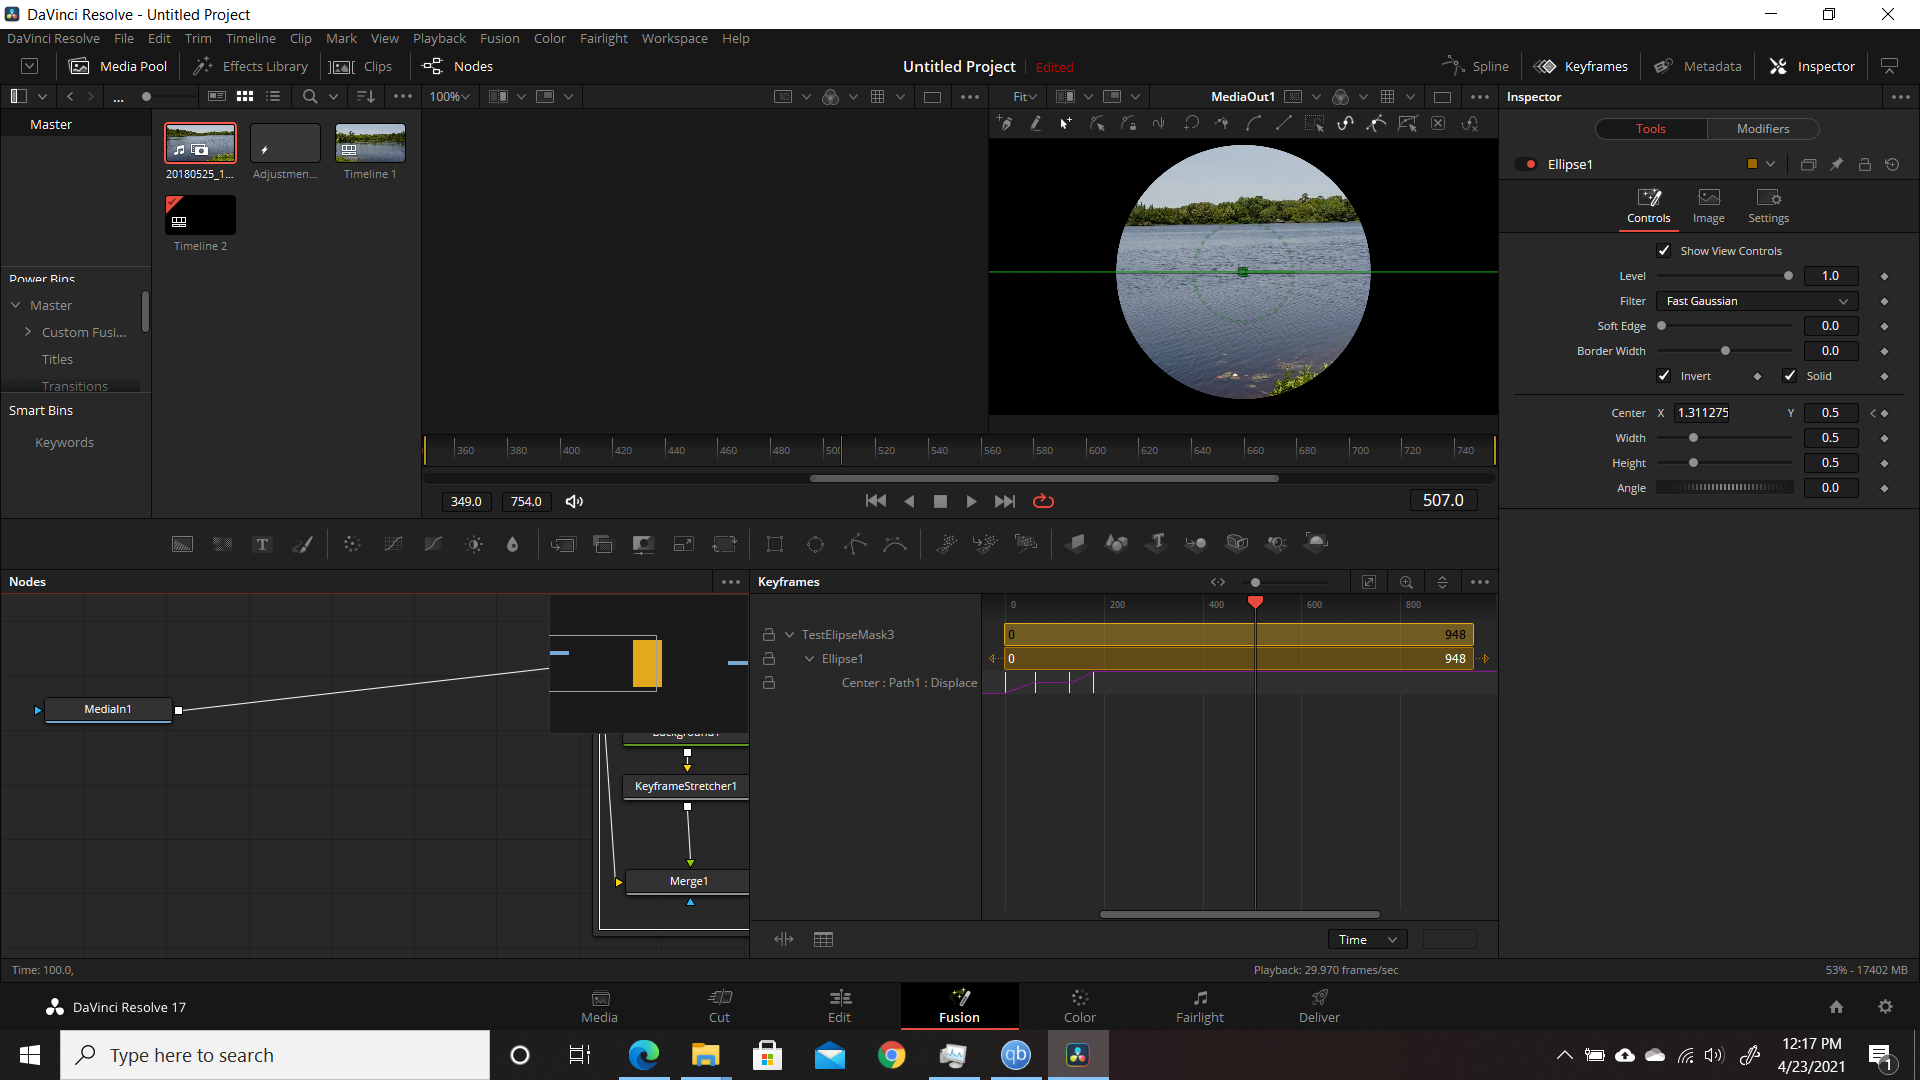The image size is (1920, 1080).
Task: Lock the TestElipseMask3 keyframe track
Action: click(x=768, y=635)
